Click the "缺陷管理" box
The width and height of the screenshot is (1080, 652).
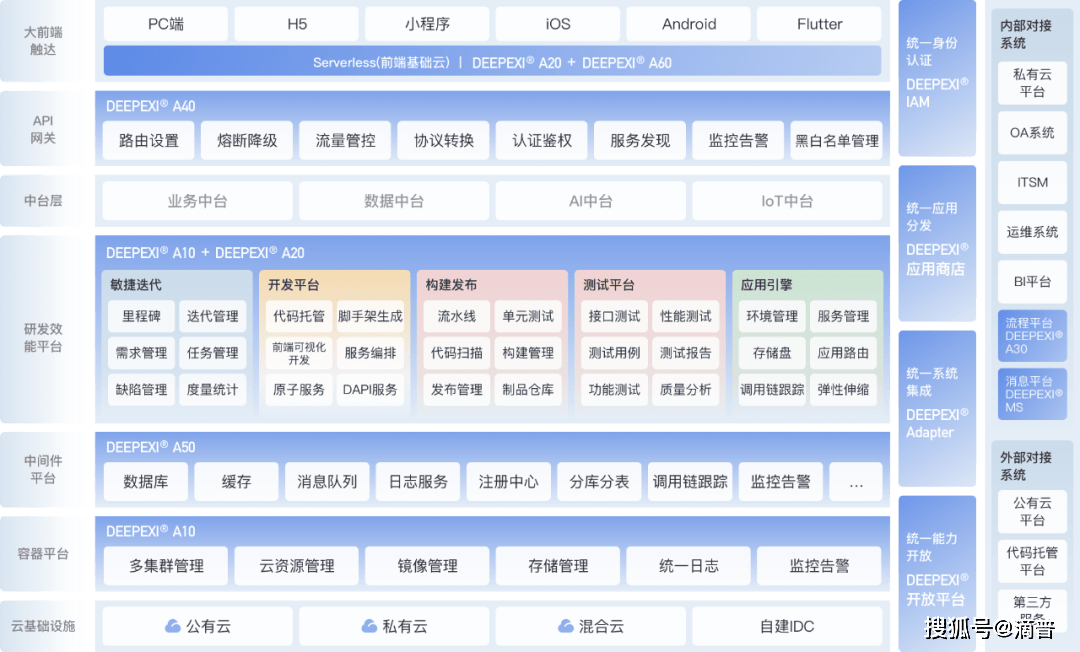click(x=141, y=389)
